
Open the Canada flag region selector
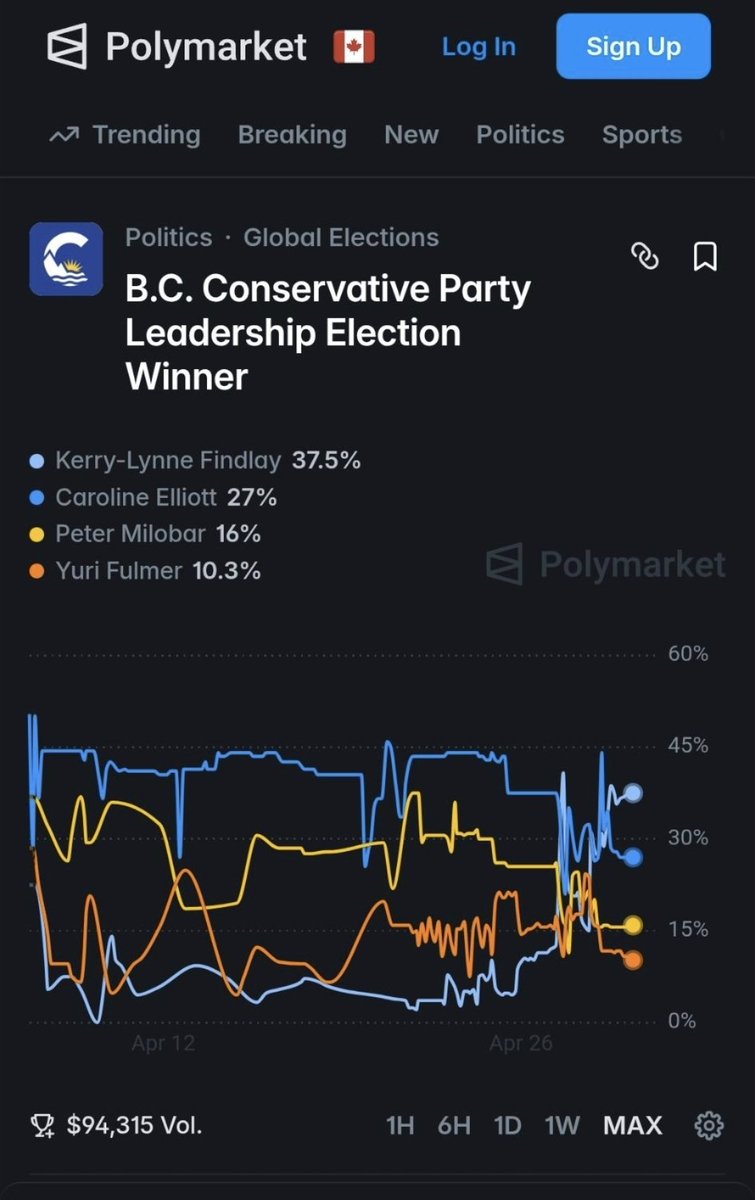point(354,47)
